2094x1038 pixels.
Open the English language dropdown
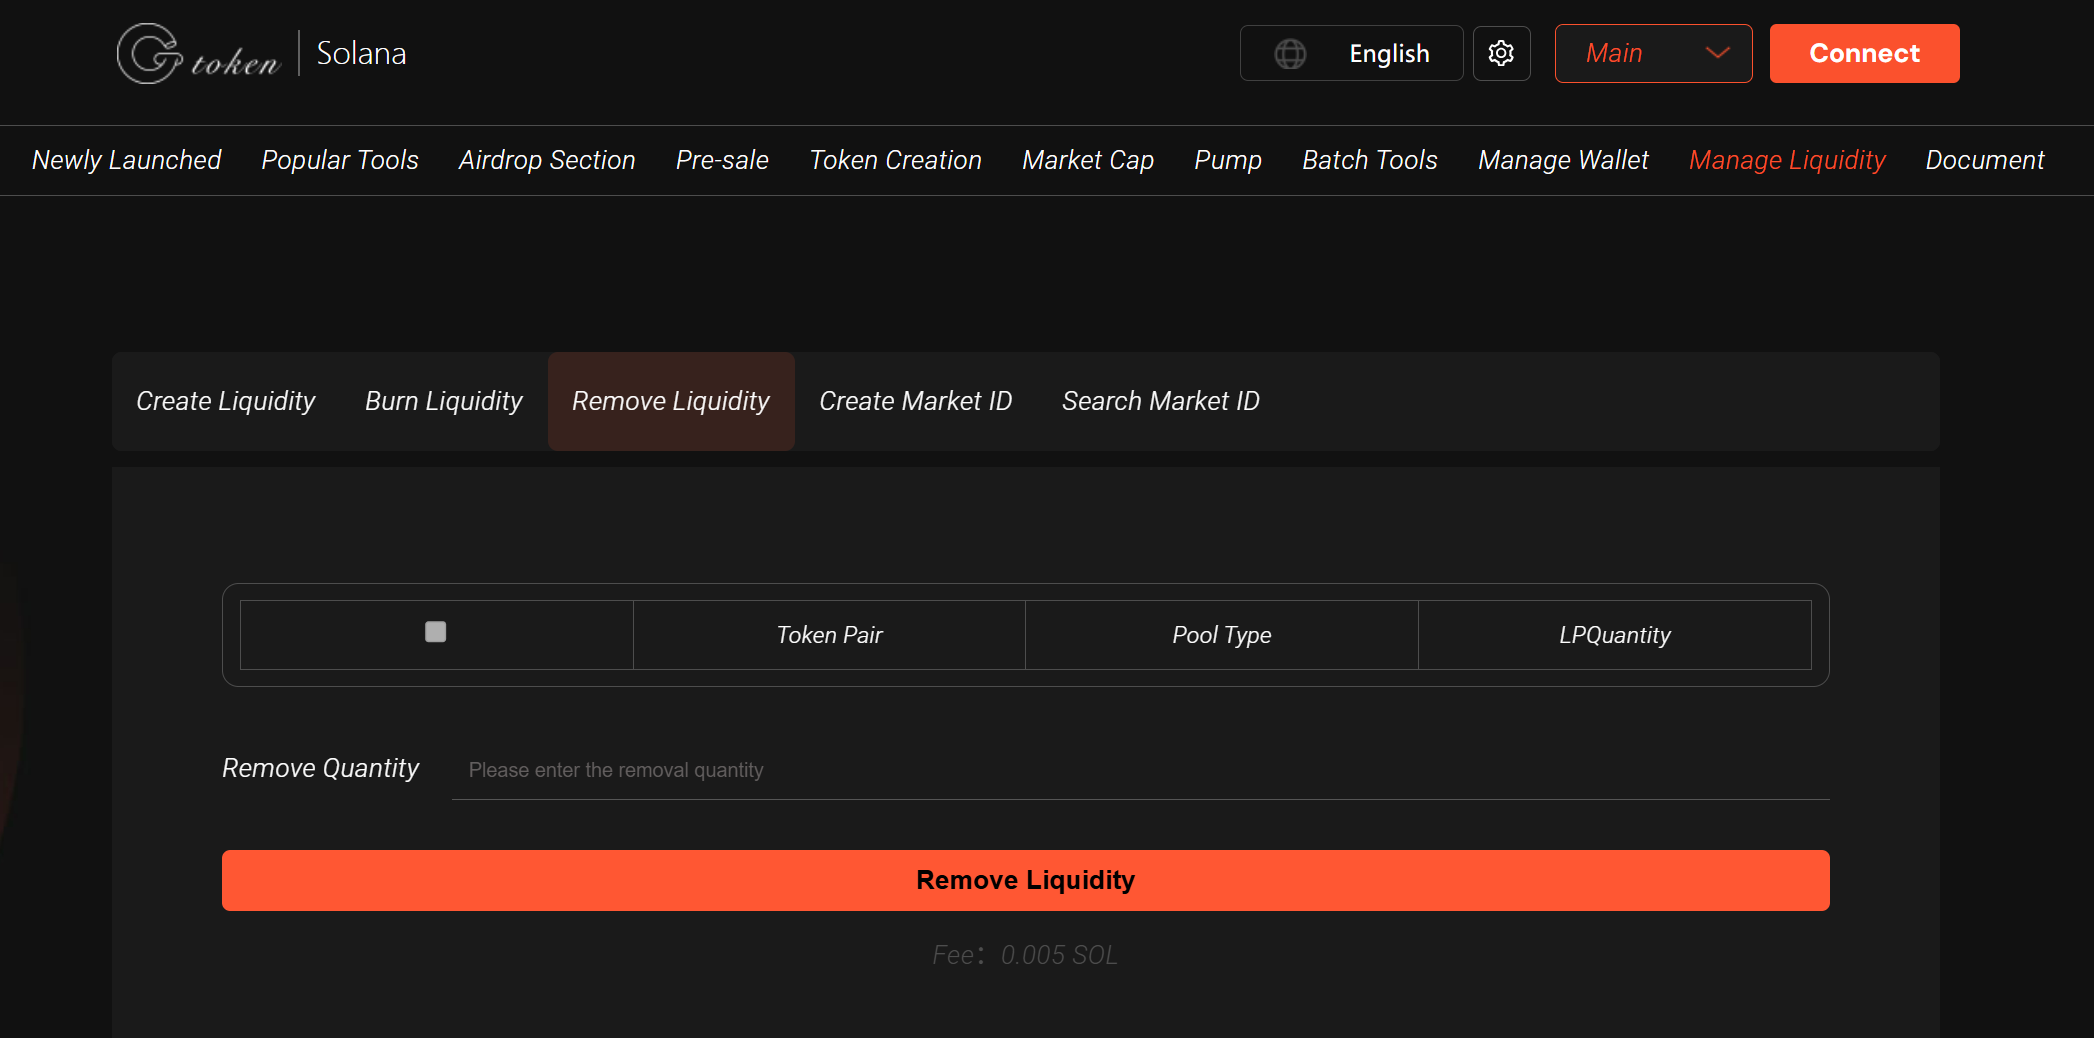1389,53
